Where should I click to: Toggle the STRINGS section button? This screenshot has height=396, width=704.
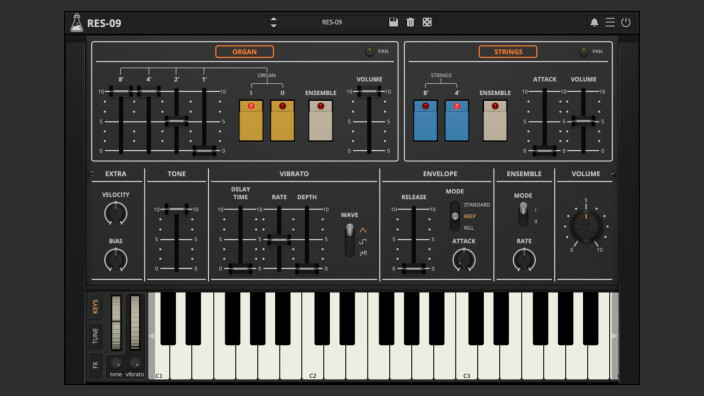(508, 52)
